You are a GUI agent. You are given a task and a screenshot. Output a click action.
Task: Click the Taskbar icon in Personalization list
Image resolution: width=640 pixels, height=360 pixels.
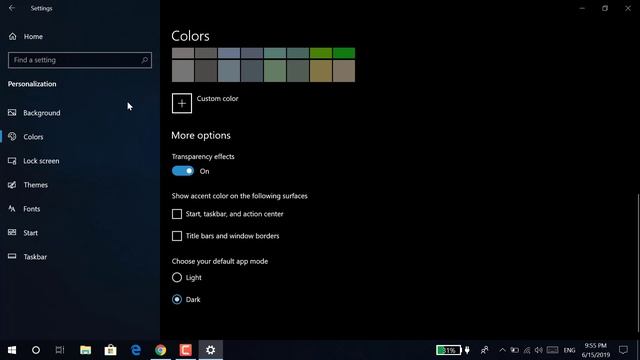pyautogui.click(x=12, y=256)
